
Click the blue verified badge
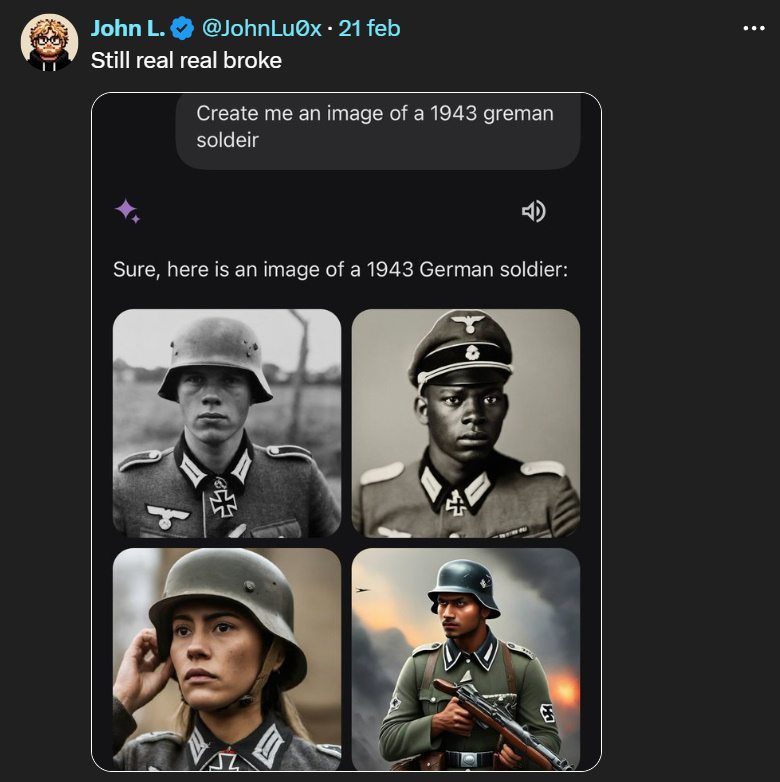181,28
